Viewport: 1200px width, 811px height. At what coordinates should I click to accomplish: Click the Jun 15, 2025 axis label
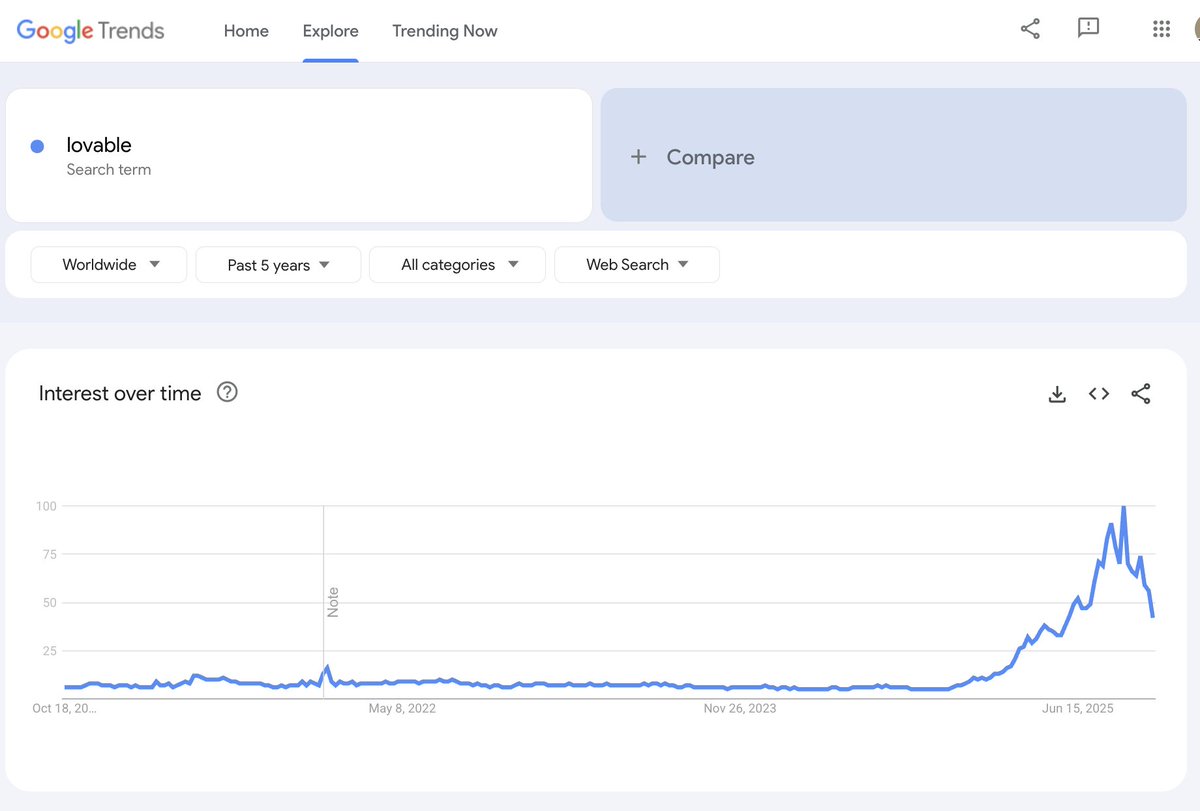[1077, 709]
